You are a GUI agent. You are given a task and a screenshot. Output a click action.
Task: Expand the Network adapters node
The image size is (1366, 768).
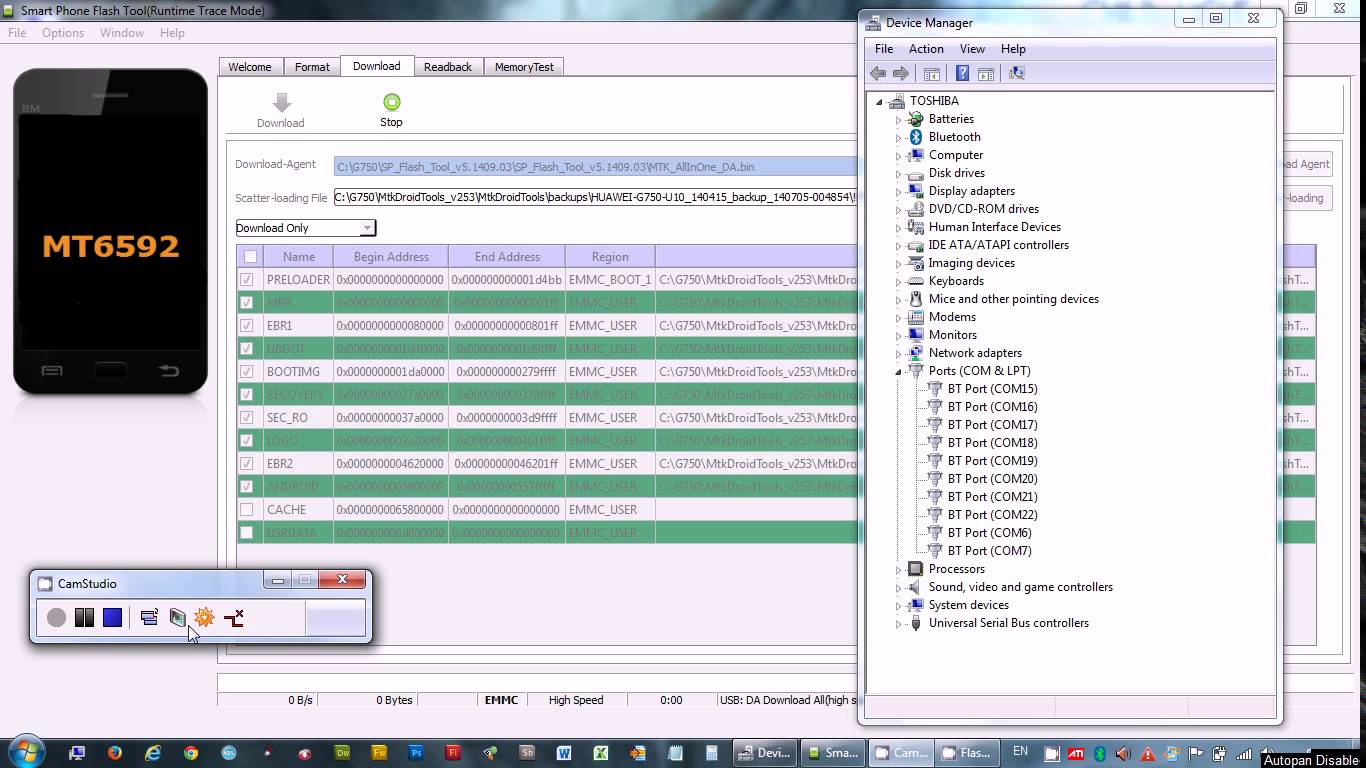(898, 354)
